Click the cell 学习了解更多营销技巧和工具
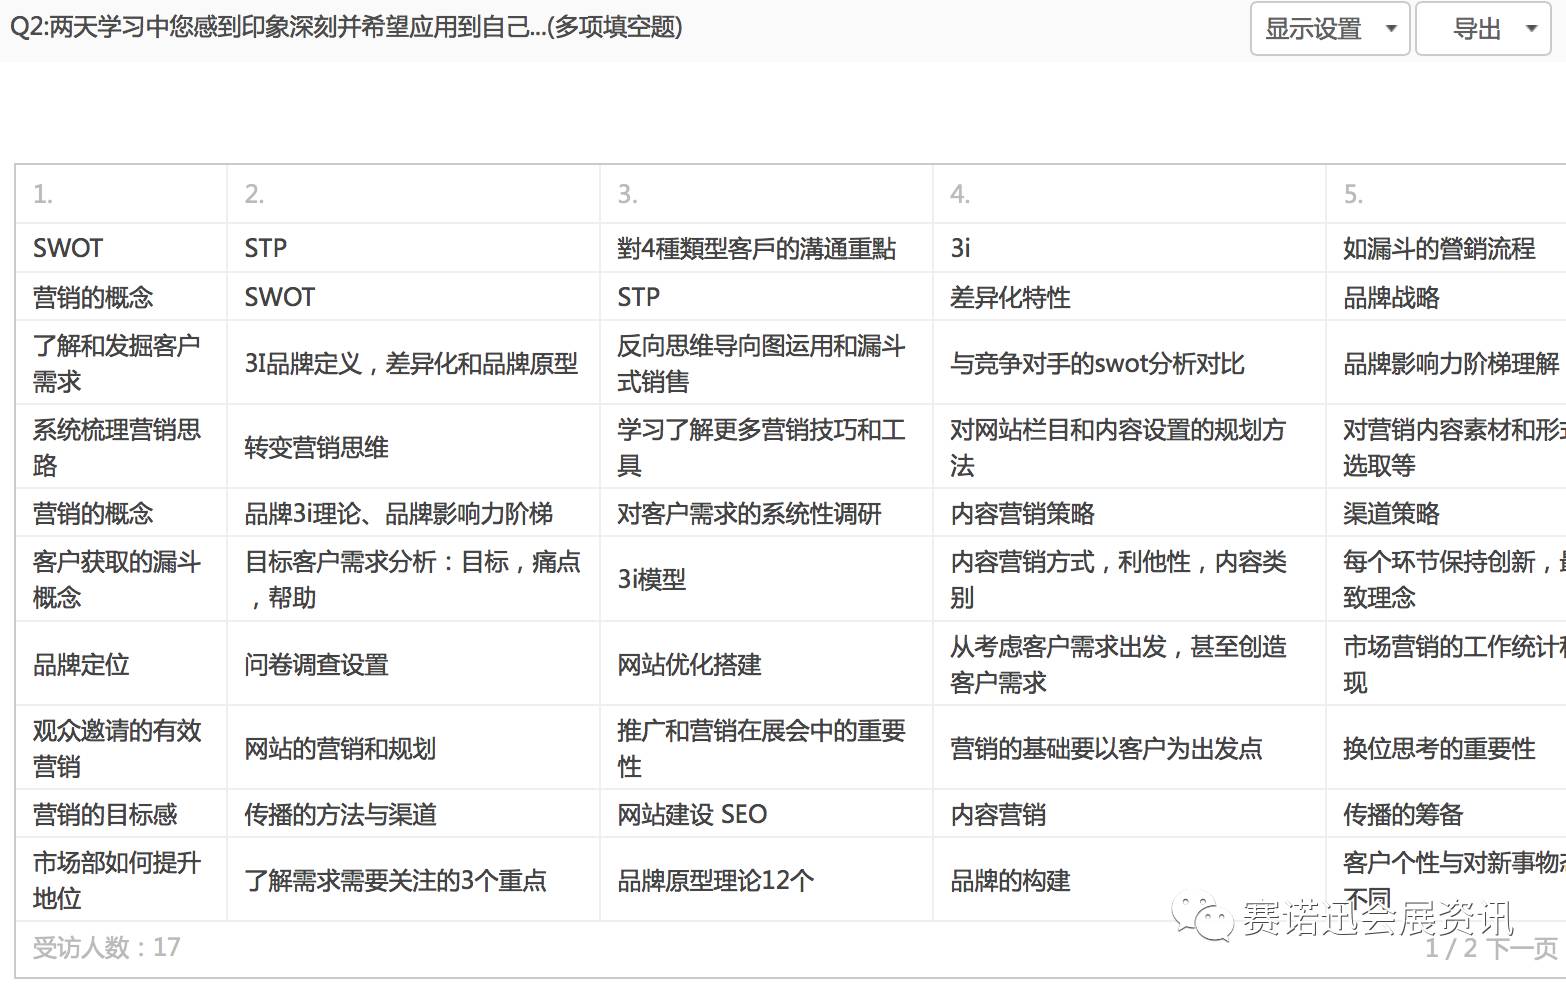The height and width of the screenshot is (988, 1566). tap(766, 447)
